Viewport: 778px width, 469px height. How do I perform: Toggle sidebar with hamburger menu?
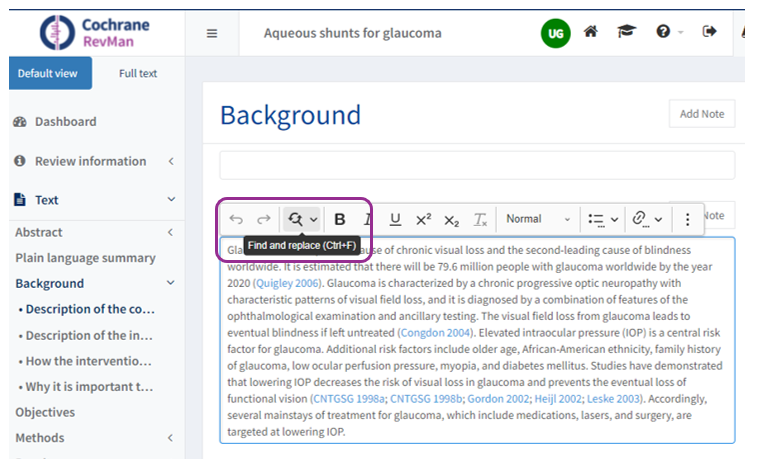pyautogui.click(x=212, y=33)
